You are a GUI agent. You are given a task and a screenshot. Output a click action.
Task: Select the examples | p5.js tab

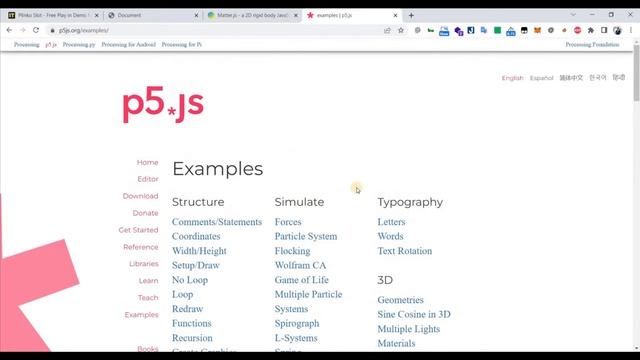coord(351,16)
